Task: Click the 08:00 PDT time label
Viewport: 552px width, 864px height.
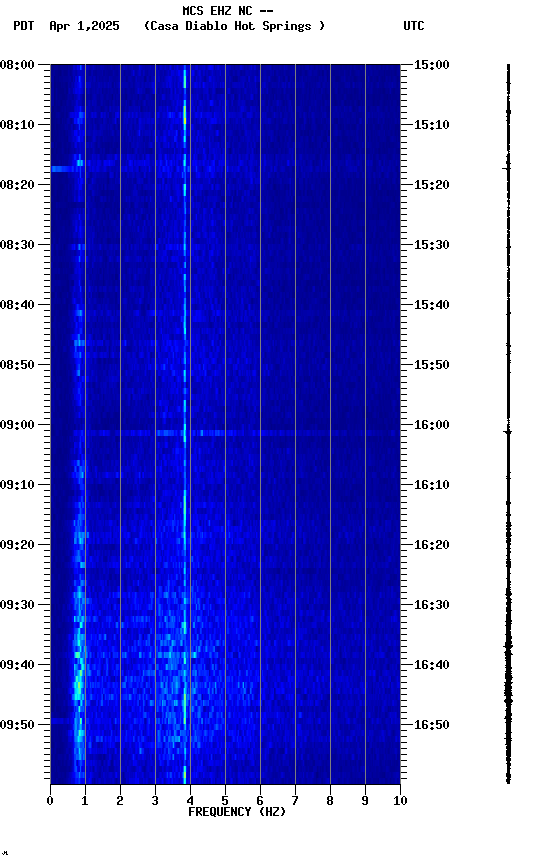Action: (x=17, y=65)
